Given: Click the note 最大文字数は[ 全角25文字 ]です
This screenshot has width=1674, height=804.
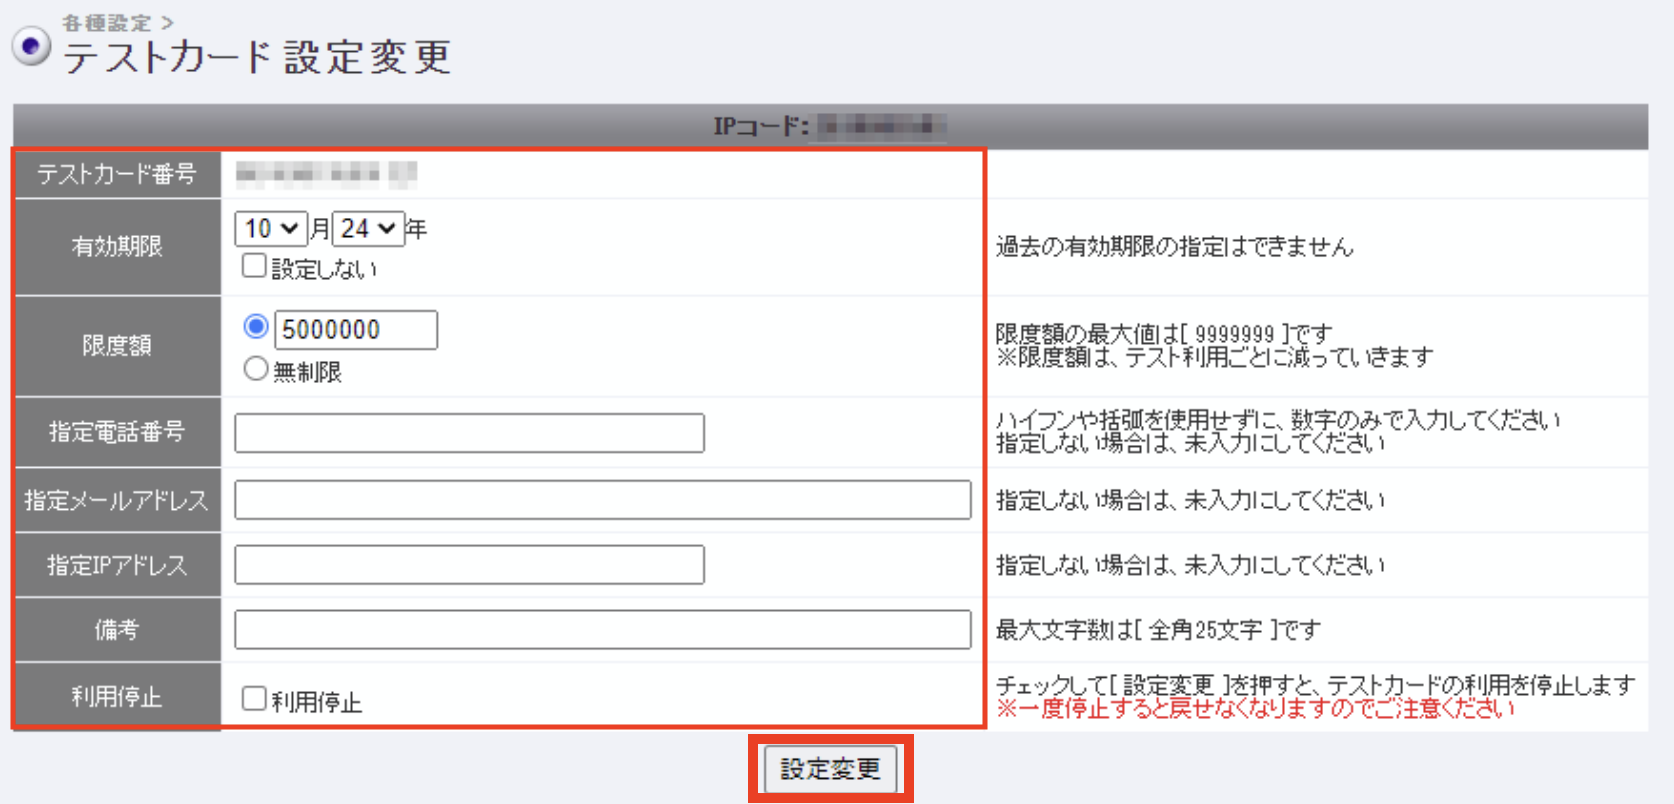Looking at the screenshot, I should (1158, 630).
